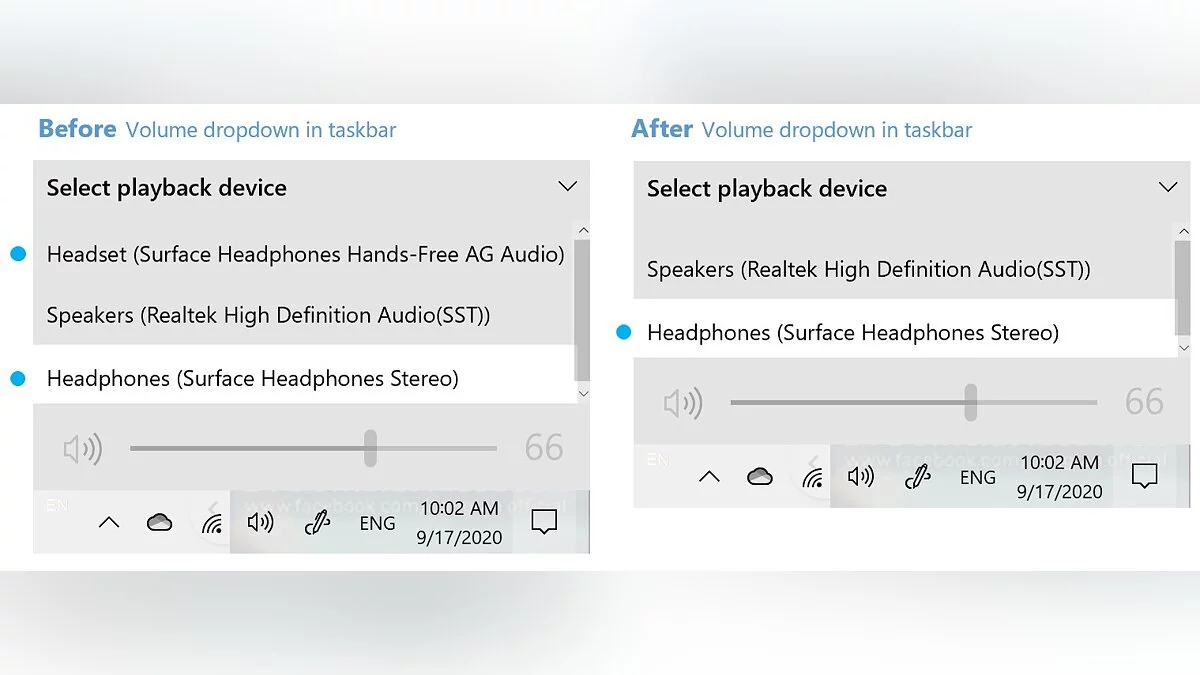Click the 'After' heading text
The height and width of the screenshot is (675, 1200).
point(662,129)
